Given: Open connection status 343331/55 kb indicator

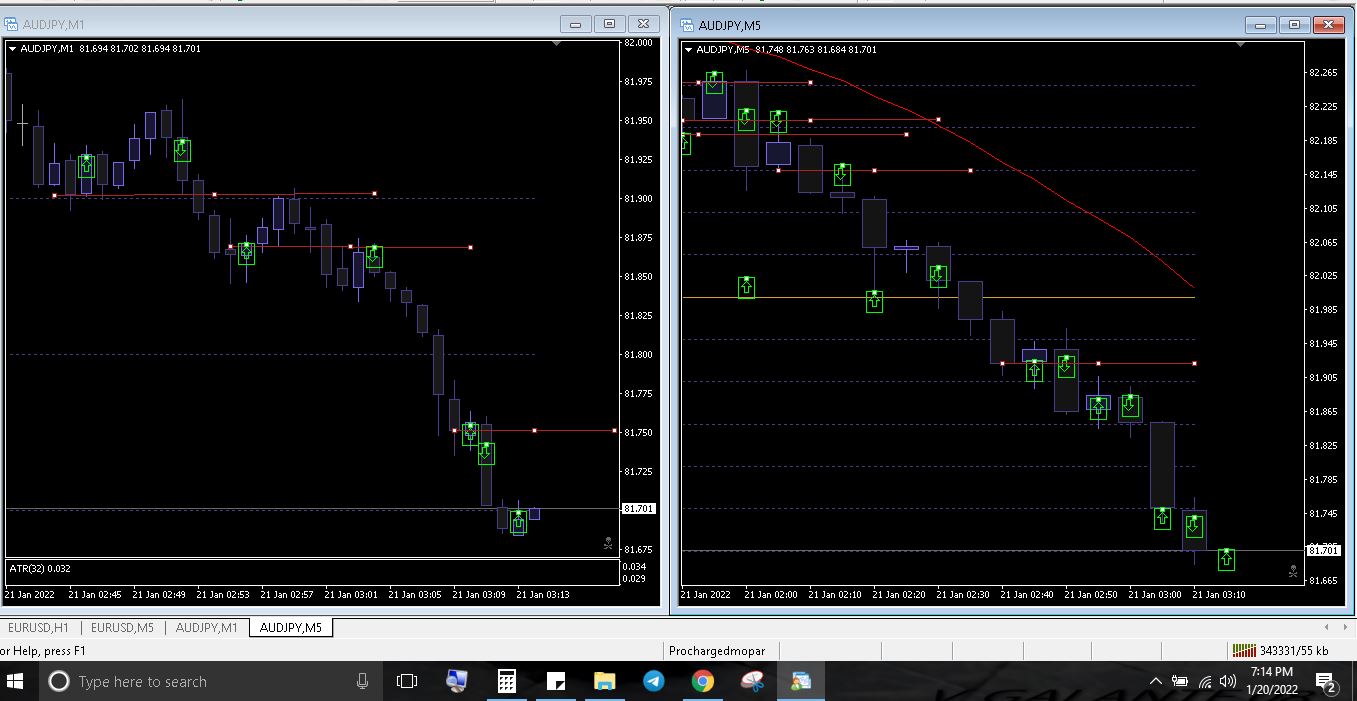Looking at the screenshot, I should (1281, 651).
